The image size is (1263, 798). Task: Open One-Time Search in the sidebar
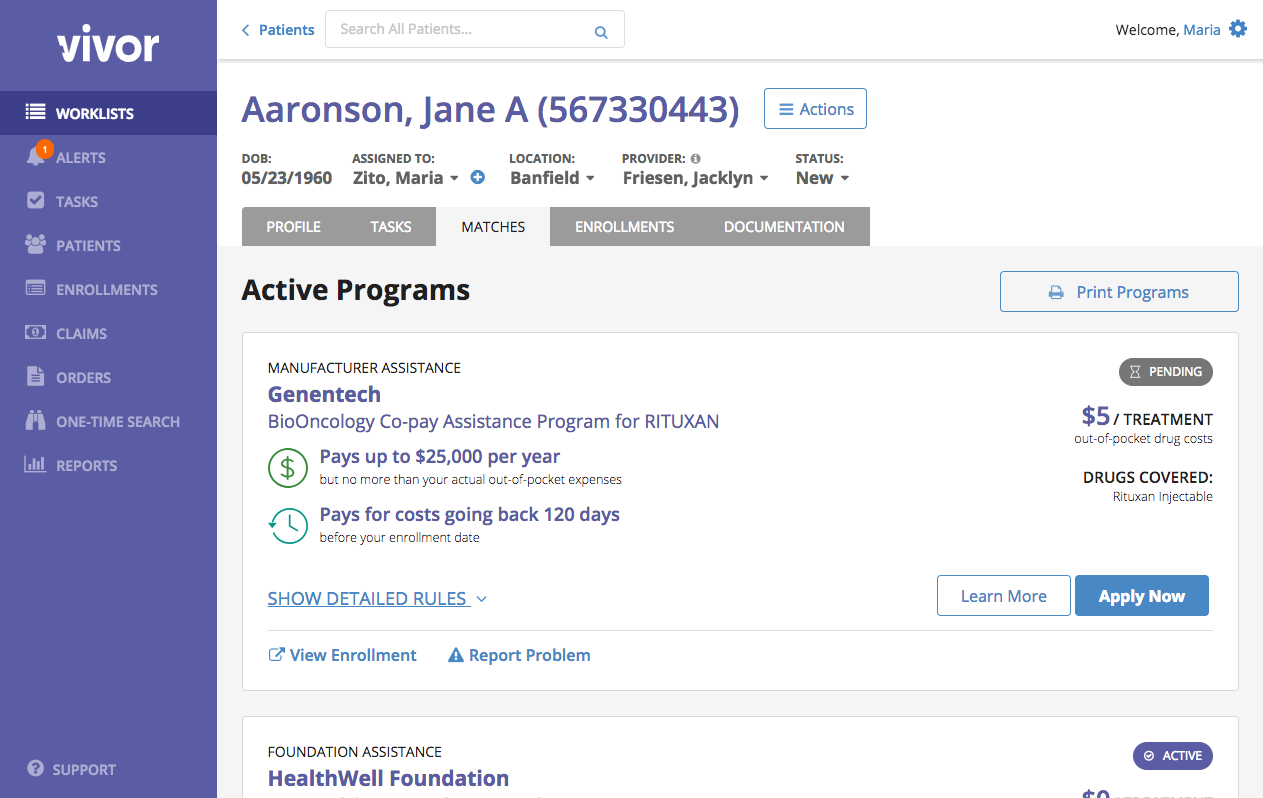click(x=108, y=421)
